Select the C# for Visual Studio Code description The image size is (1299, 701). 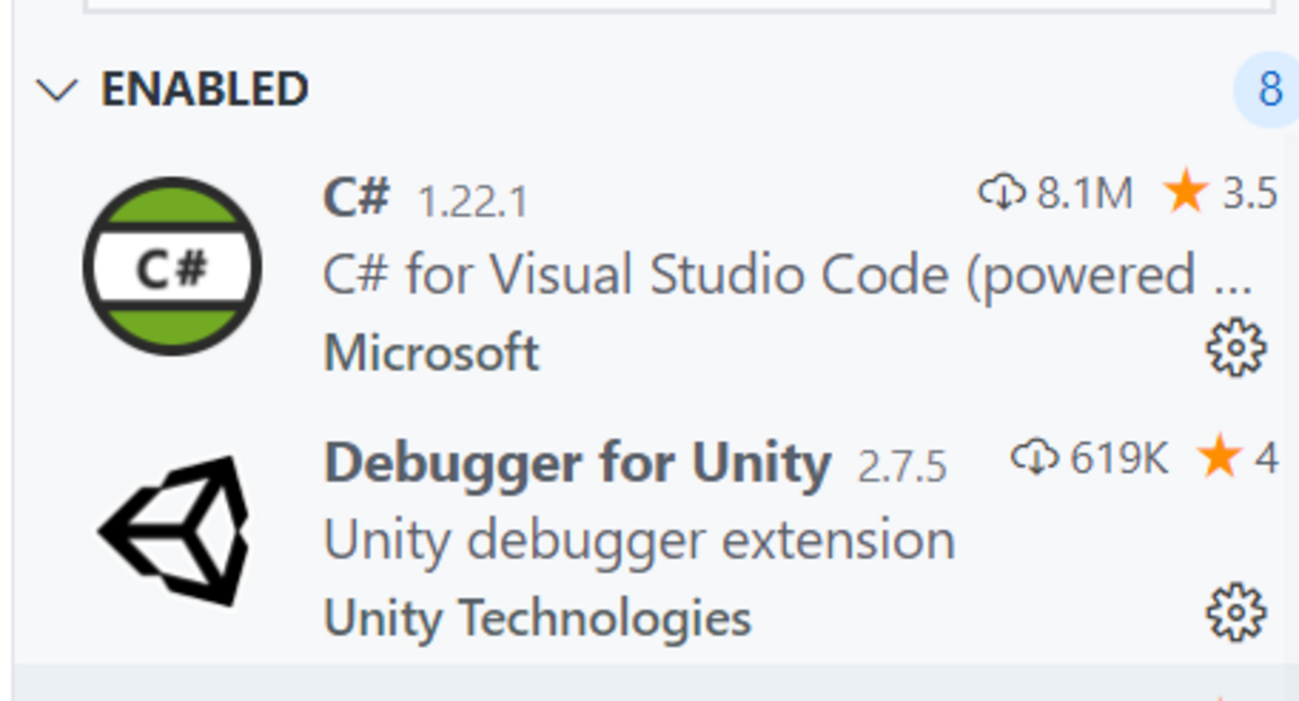click(787, 275)
